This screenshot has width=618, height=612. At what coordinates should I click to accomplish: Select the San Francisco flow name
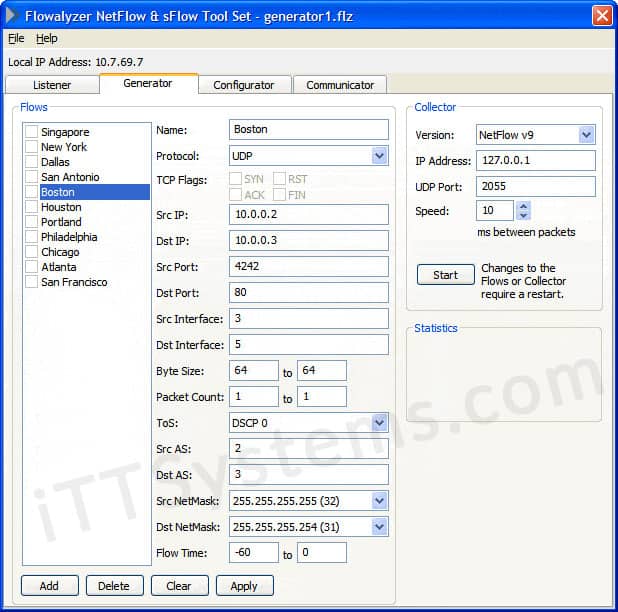[x=74, y=282]
